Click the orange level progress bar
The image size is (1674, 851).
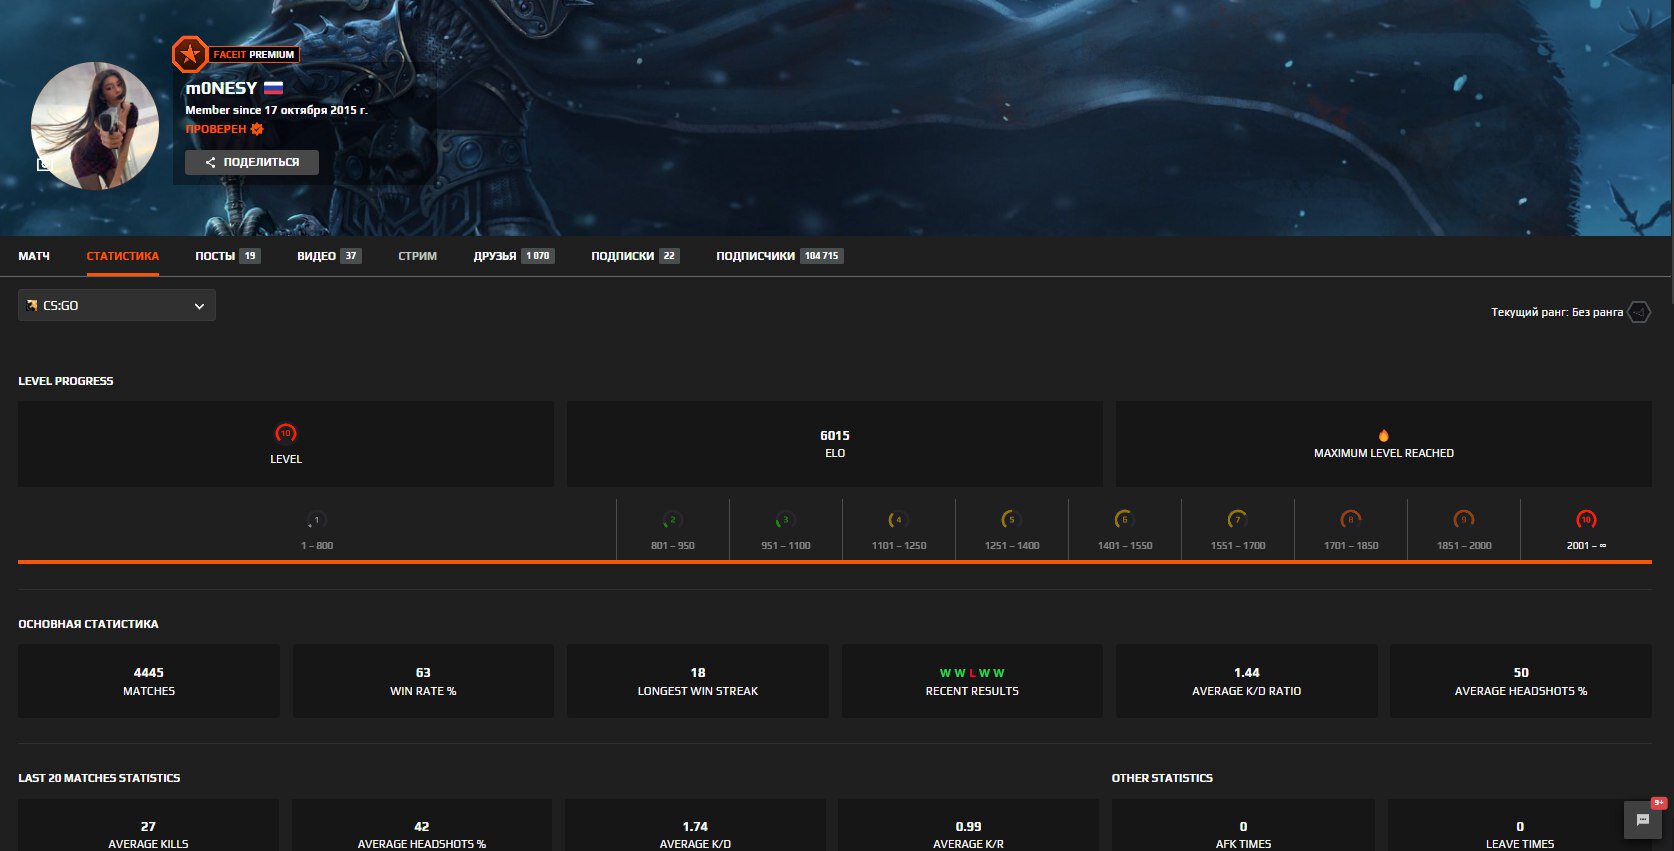834,562
